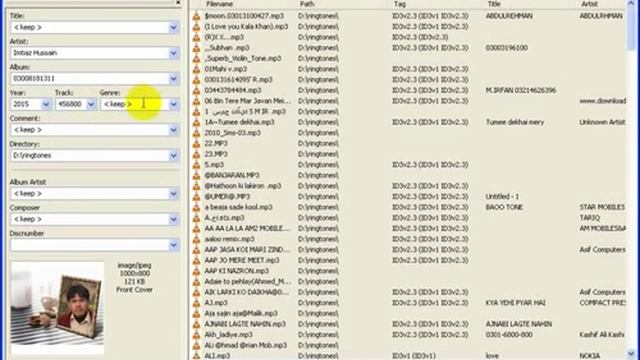Click the VLC icon for AAP KI NAZRON.mp3
The height and width of the screenshot is (360, 640).
click(196, 271)
